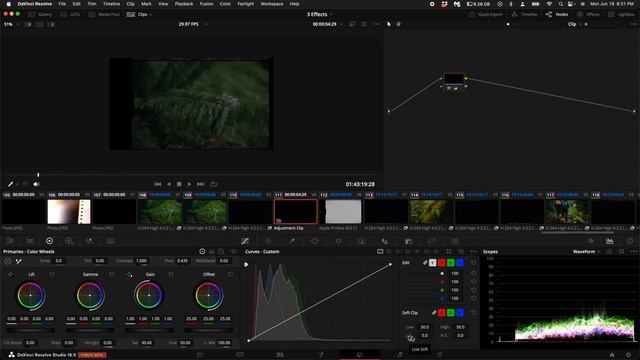Select the Color Wheels palette icon
The height and width of the screenshot is (360, 640).
(x=49, y=241)
